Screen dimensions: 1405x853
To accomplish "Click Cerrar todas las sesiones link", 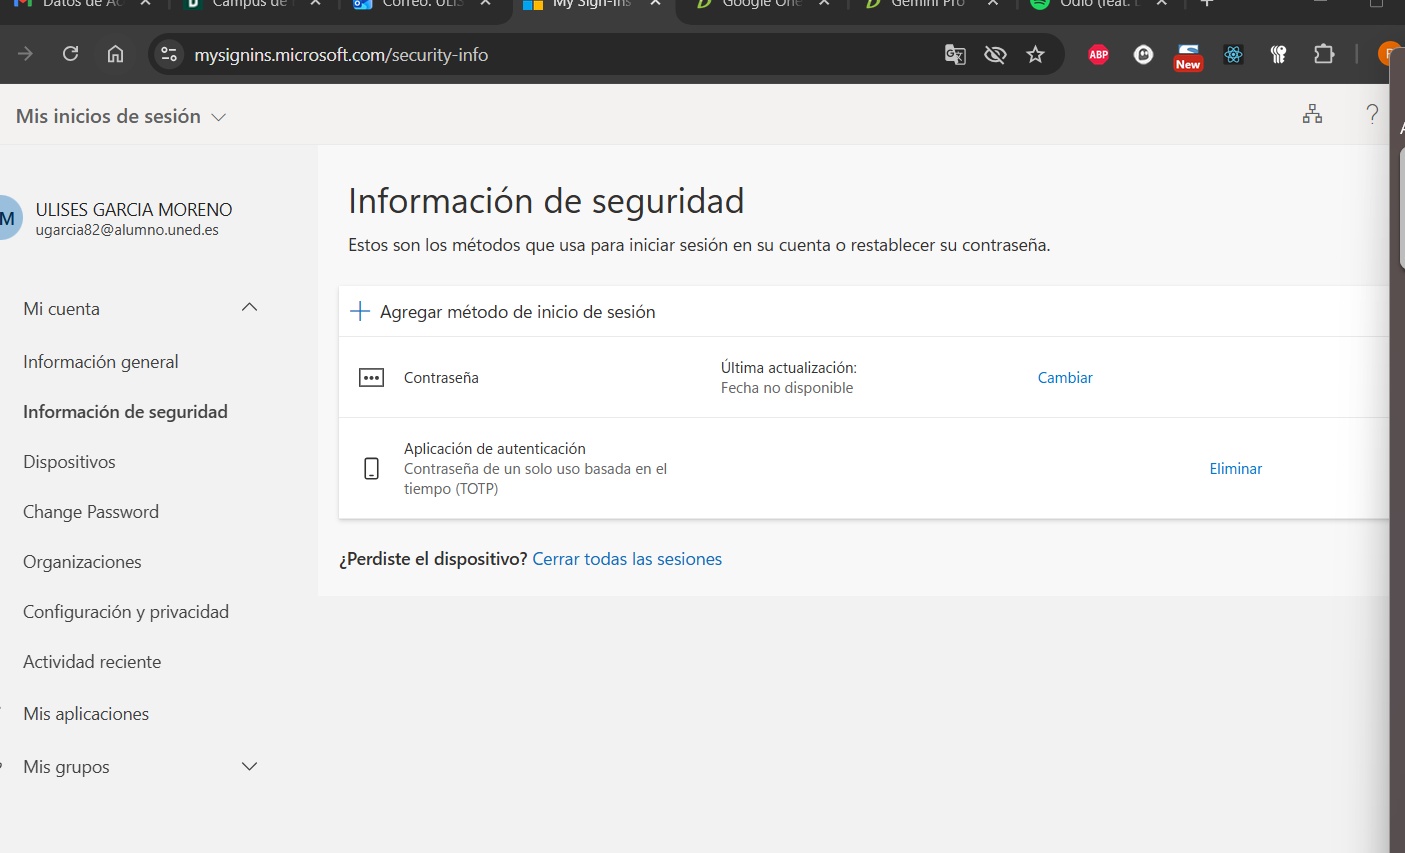I will (x=627, y=558).
